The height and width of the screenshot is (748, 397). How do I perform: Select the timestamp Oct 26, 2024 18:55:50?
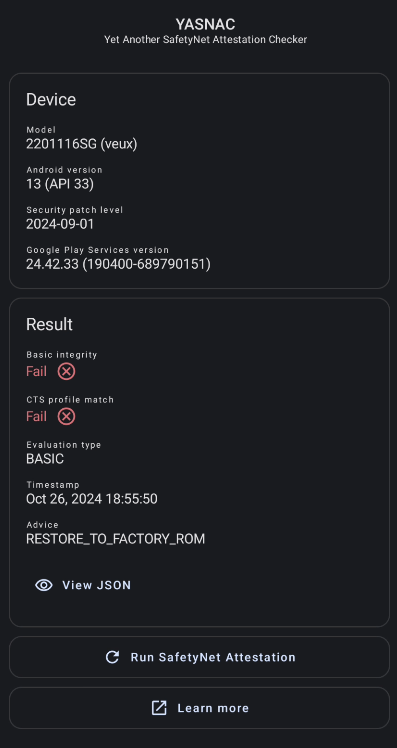[x=92, y=499]
